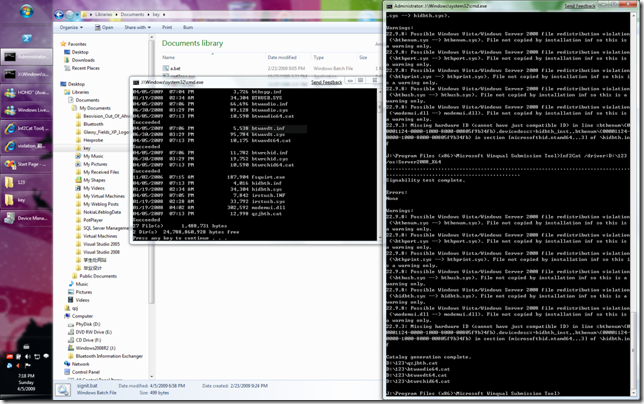This screenshot has width=644, height=404.
Task: Click Send Feedback in Administrator cmd window
Action: [580, 6]
